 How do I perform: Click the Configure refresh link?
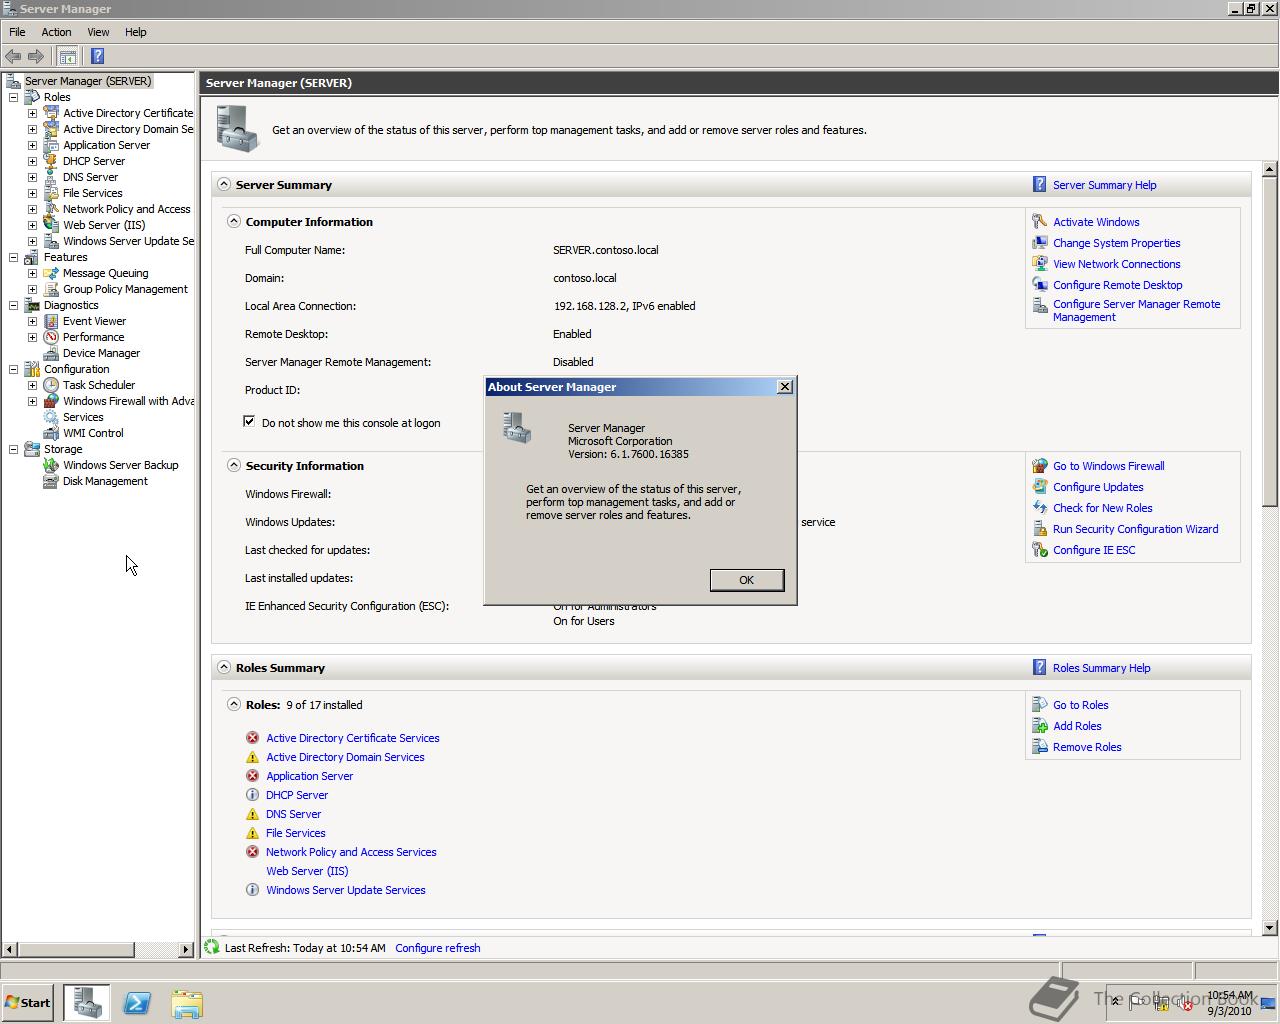pyautogui.click(x=437, y=948)
